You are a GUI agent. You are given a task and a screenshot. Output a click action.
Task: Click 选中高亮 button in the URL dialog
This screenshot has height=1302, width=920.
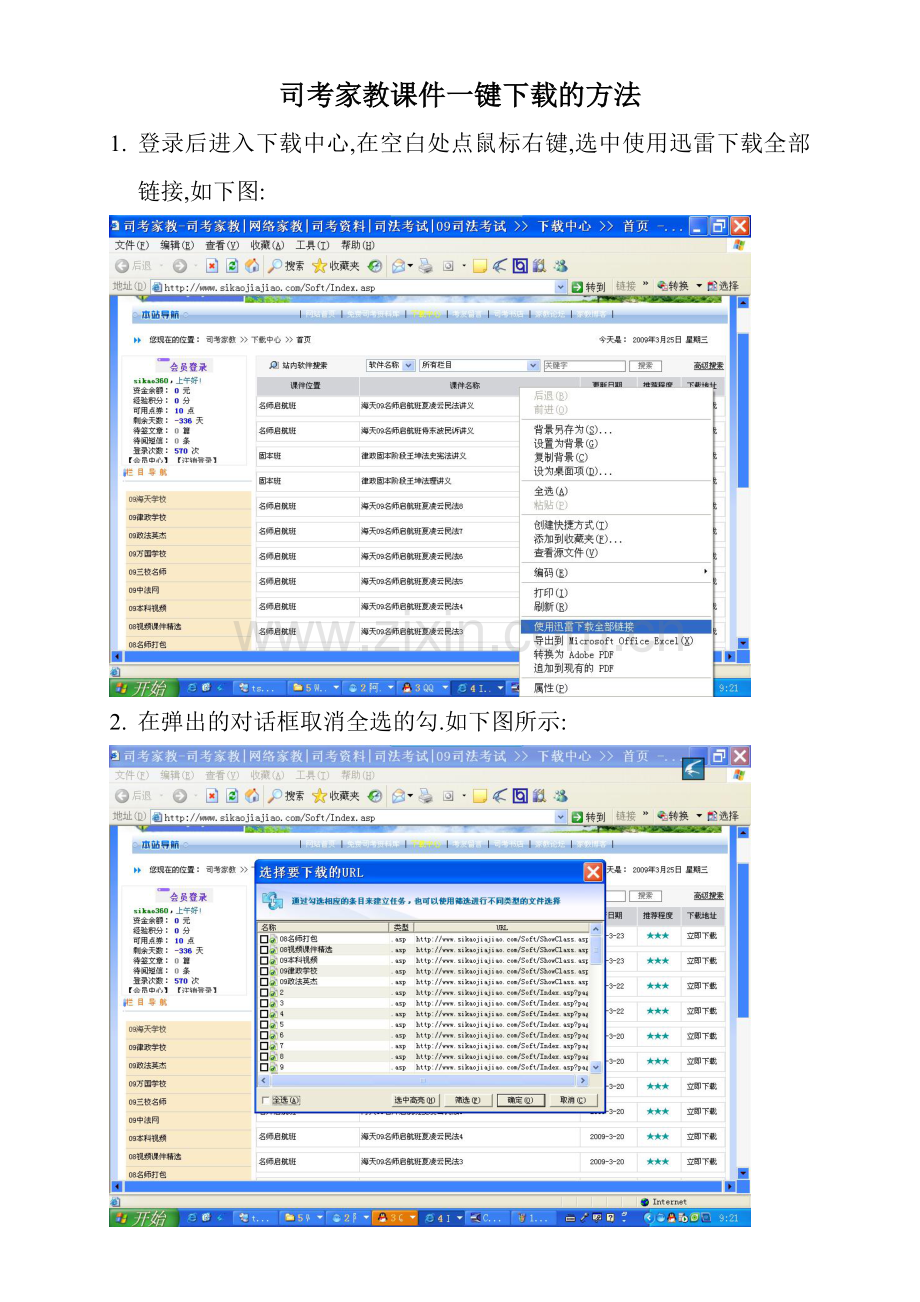pos(415,1100)
